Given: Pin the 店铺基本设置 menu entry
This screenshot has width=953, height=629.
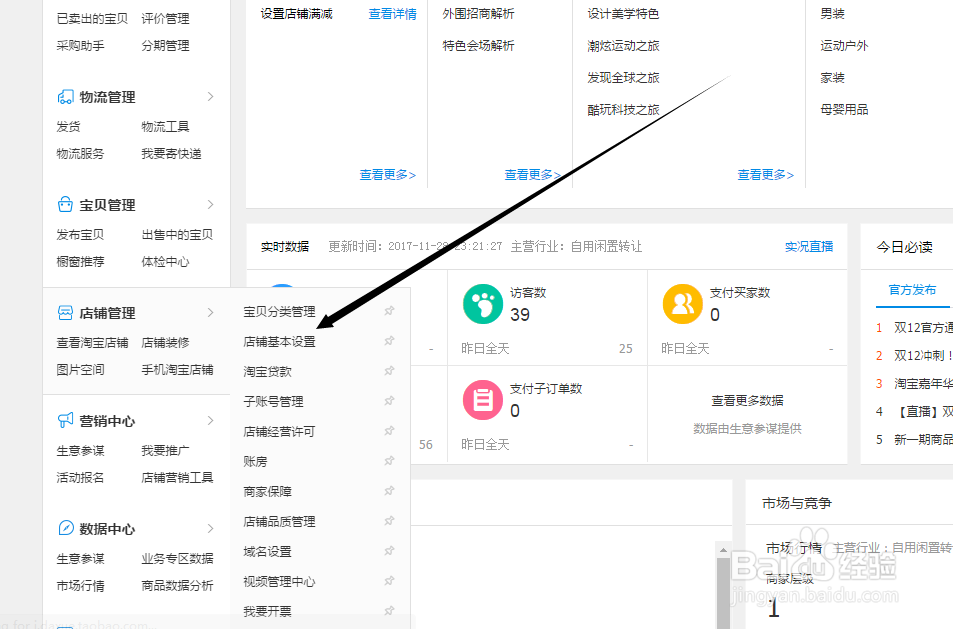Looking at the screenshot, I should point(389,341).
